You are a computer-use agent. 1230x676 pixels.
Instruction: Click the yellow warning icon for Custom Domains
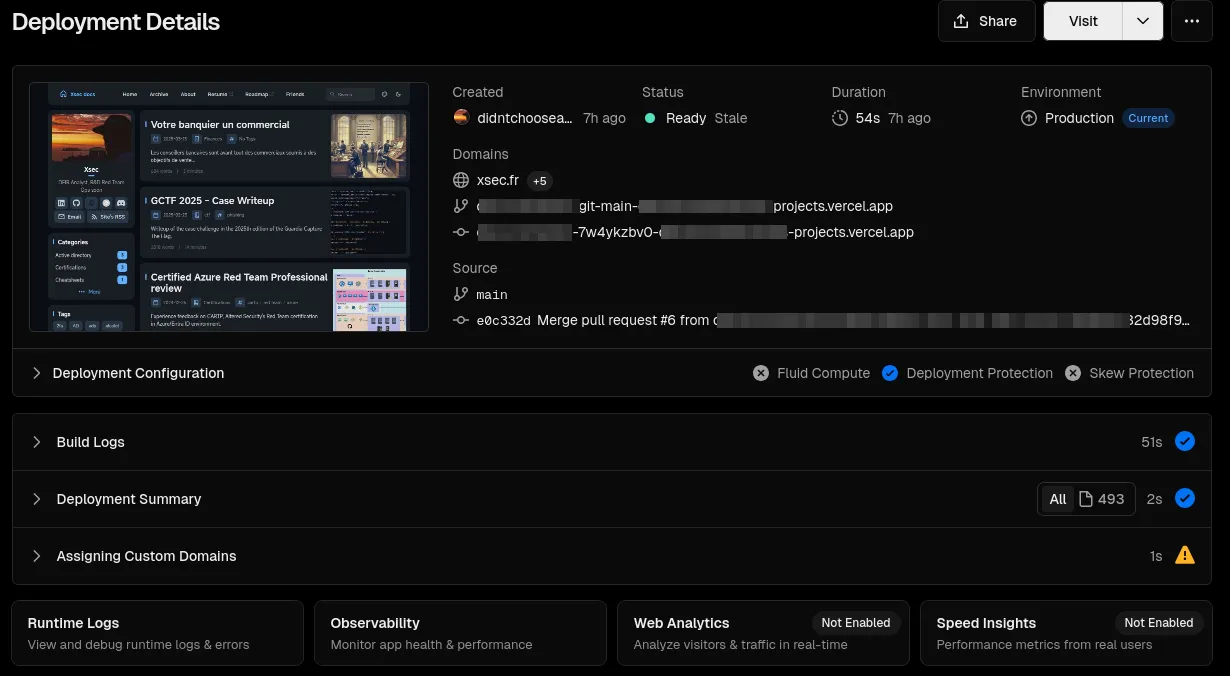click(1185, 555)
